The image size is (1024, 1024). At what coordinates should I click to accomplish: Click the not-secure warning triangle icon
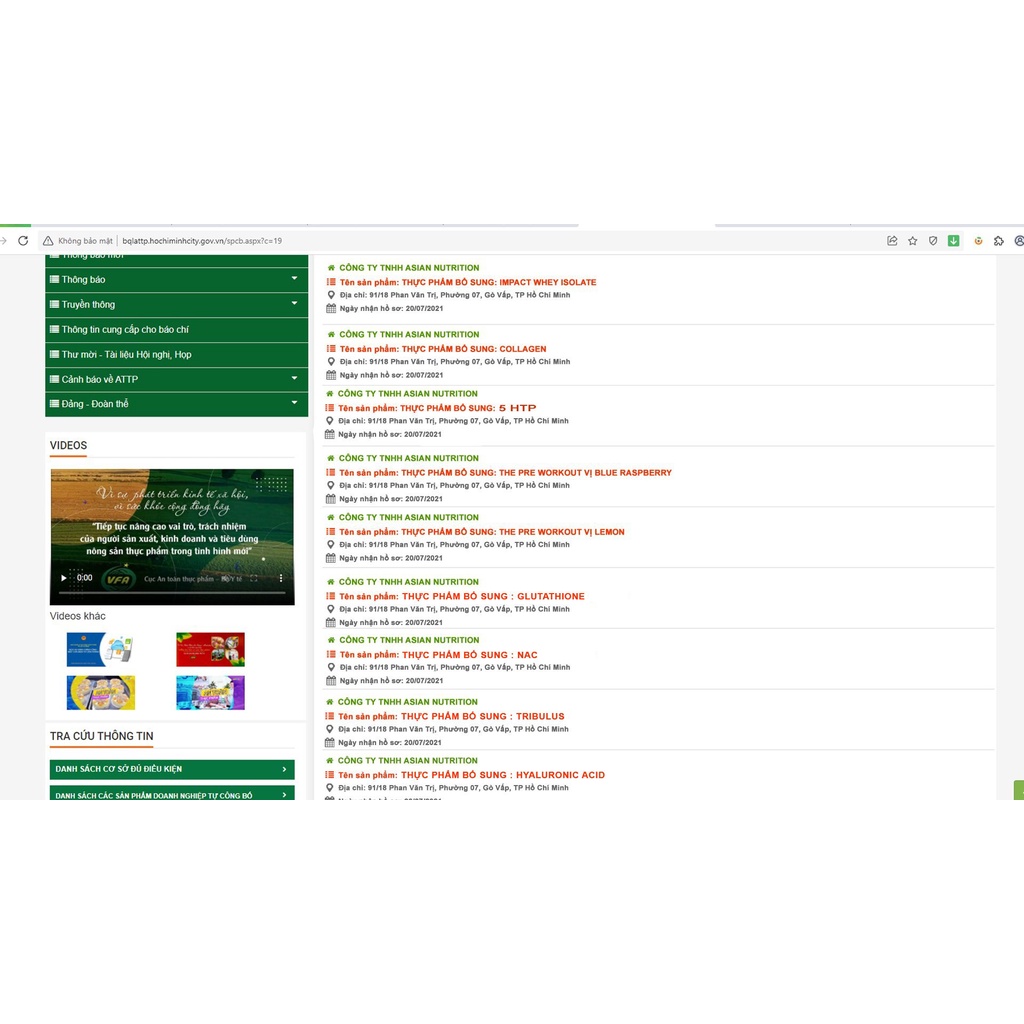coord(48,241)
